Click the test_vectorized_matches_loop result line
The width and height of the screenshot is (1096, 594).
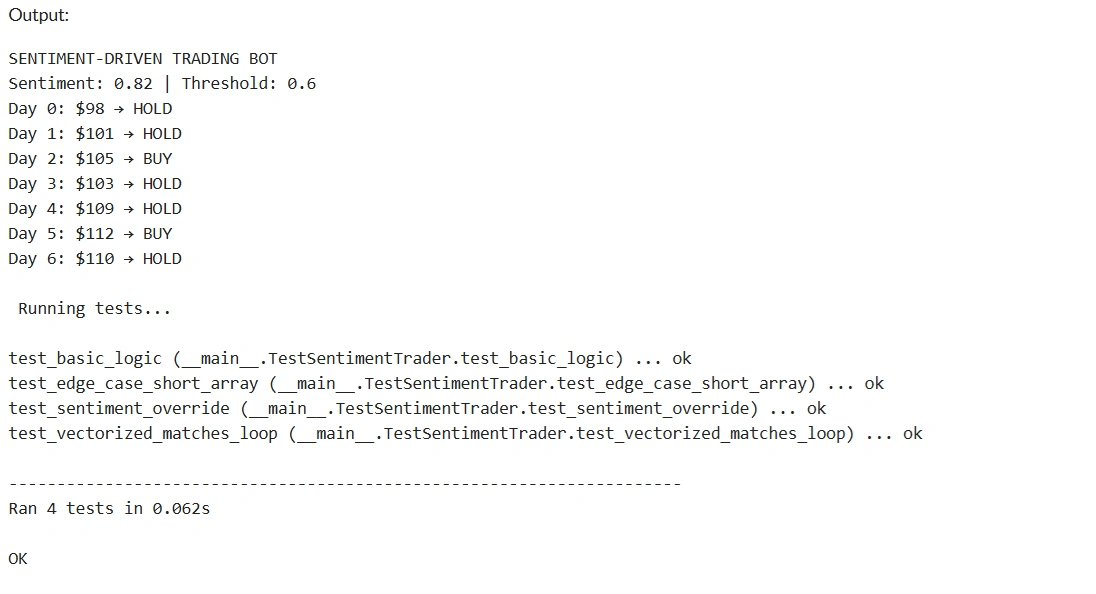click(466, 434)
